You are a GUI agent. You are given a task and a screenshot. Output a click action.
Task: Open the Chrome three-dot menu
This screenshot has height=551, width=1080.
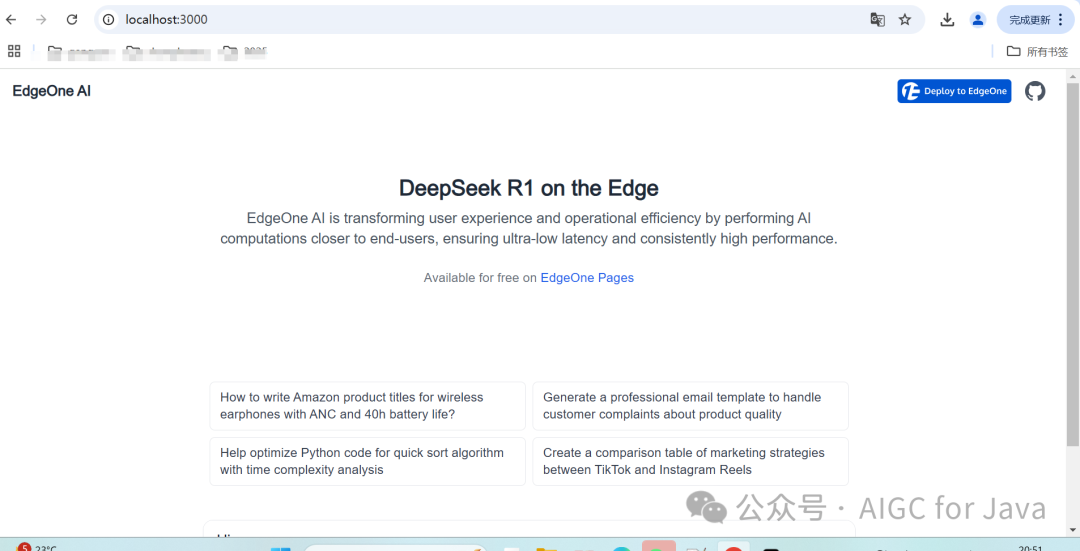(x=1061, y=20)
